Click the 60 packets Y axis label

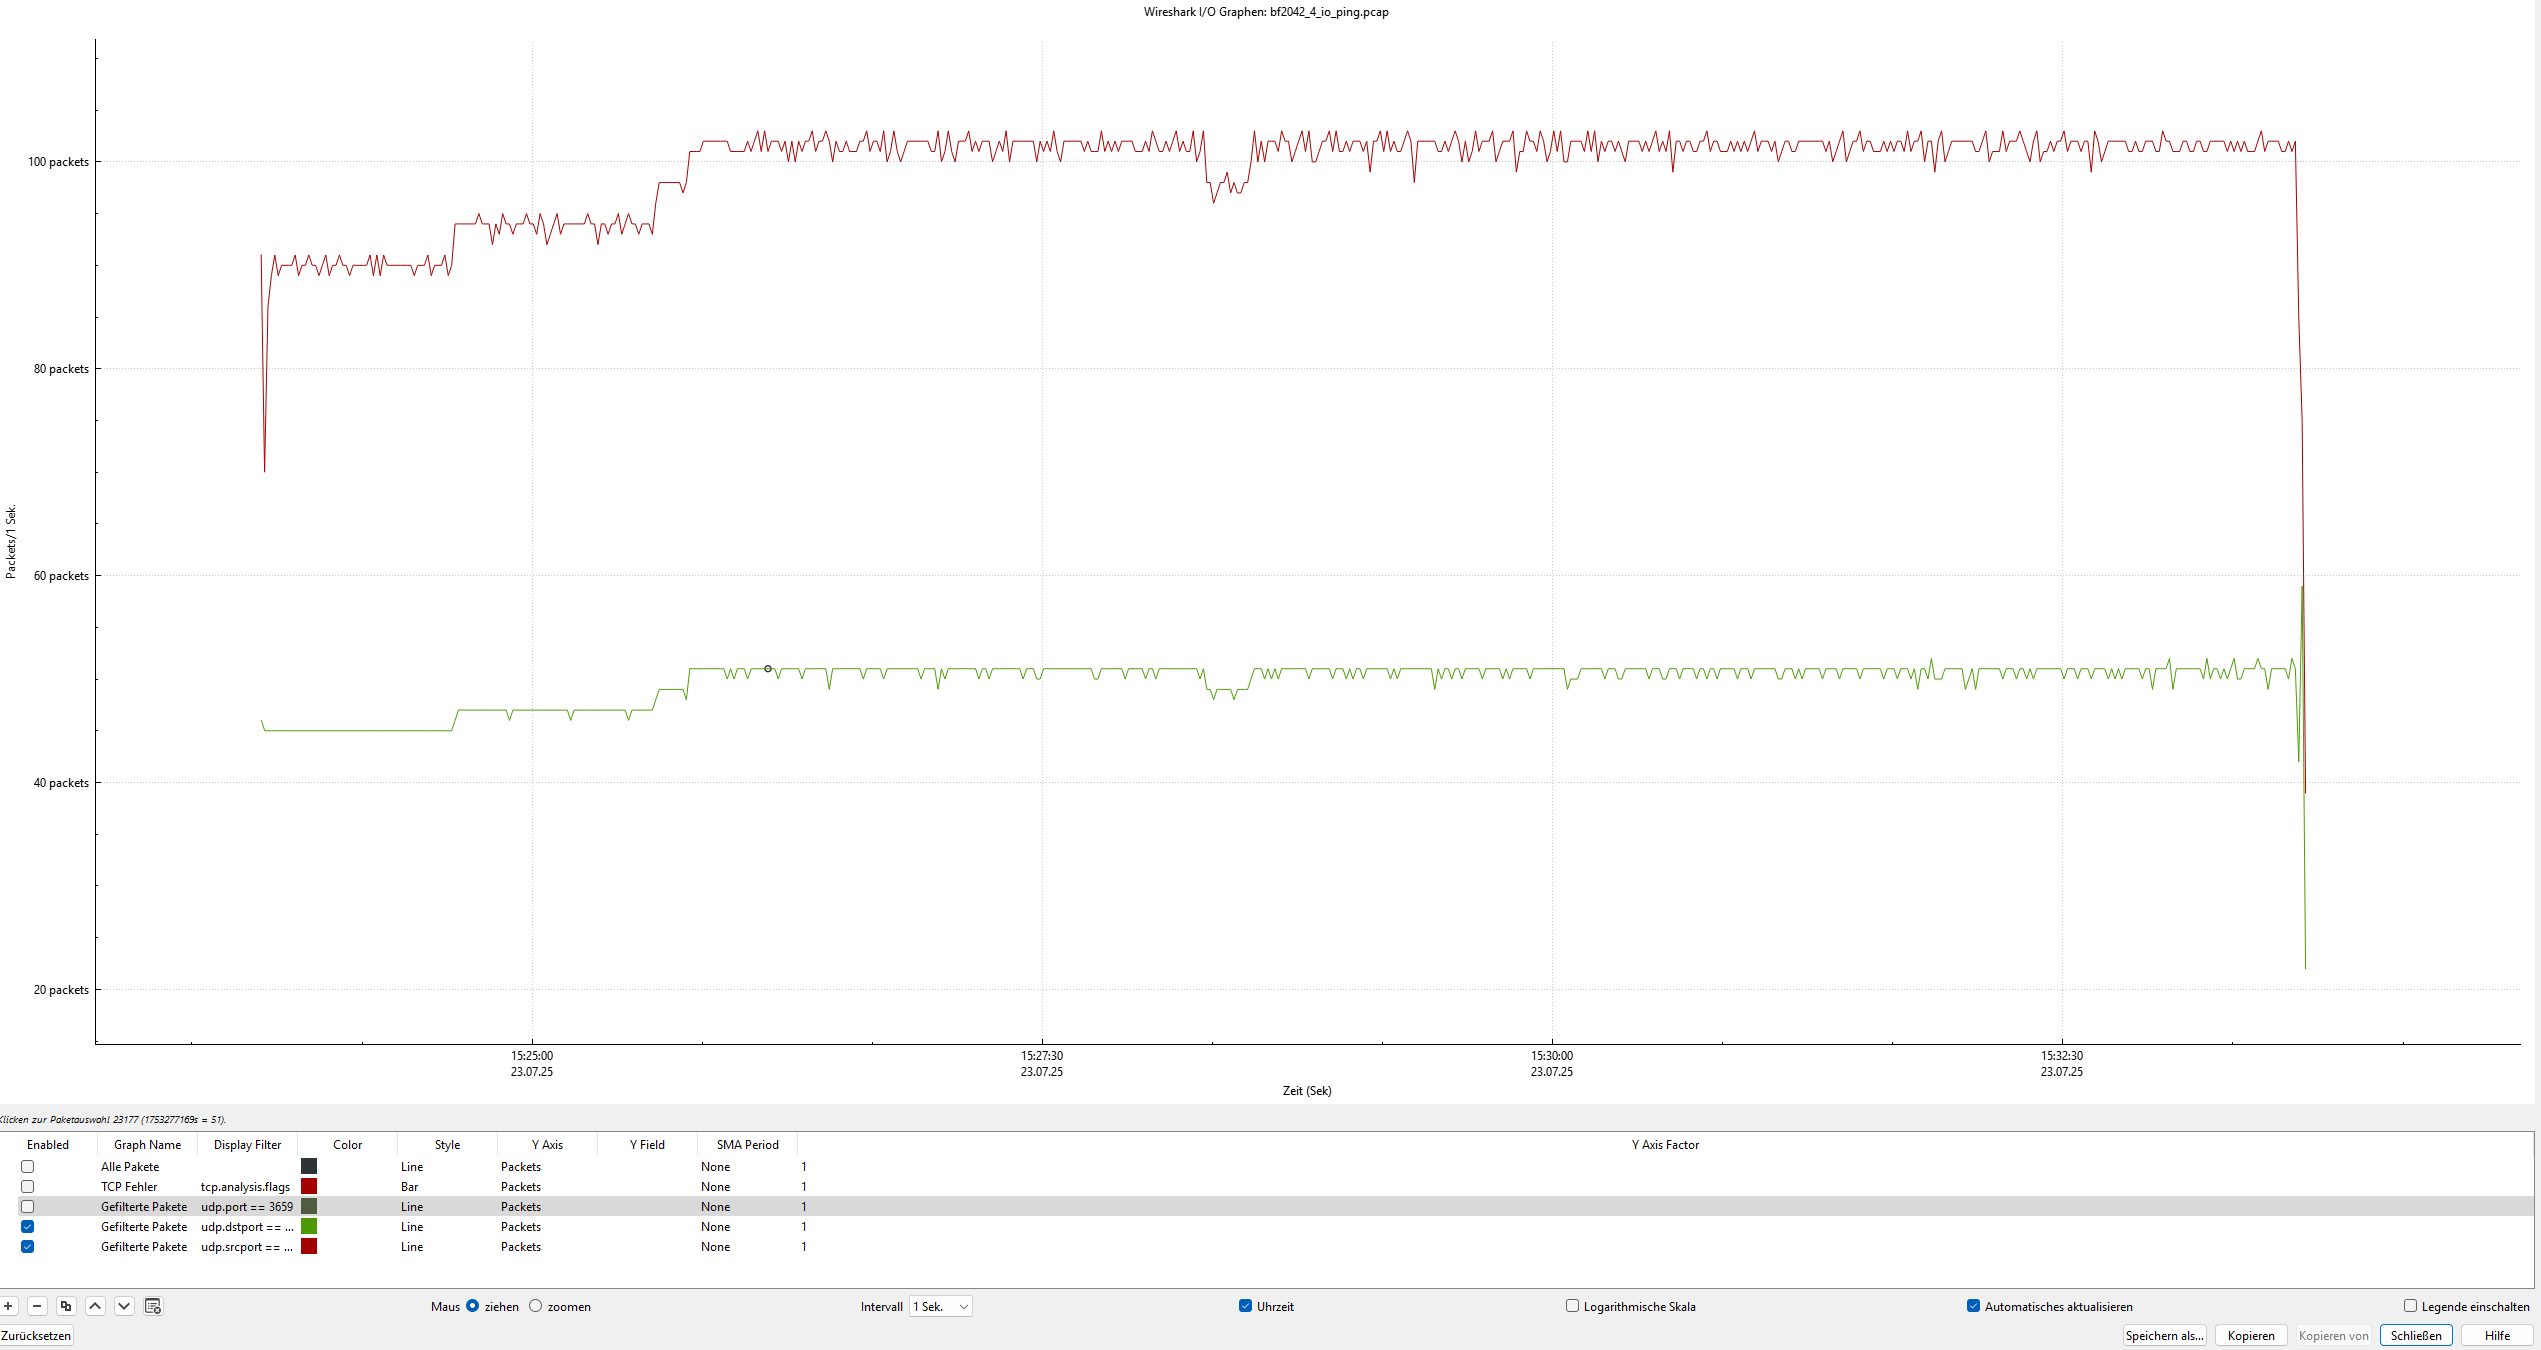coord(61,576)
